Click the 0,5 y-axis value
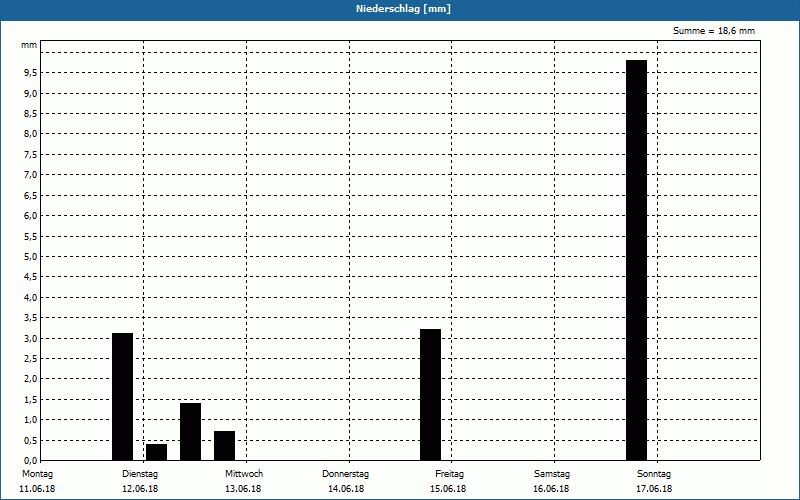 click(x=30, y=440)
